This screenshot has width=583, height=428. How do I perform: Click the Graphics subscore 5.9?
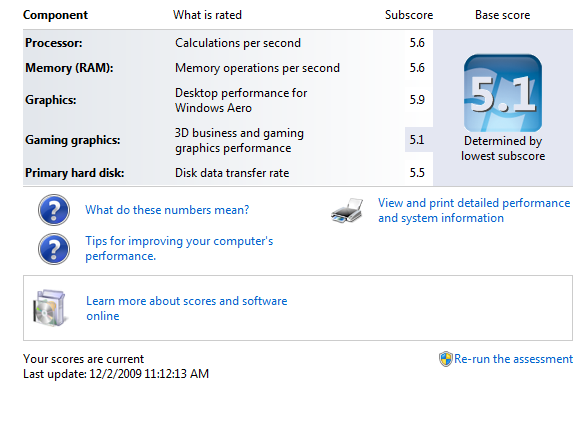(x=417, y=100)
